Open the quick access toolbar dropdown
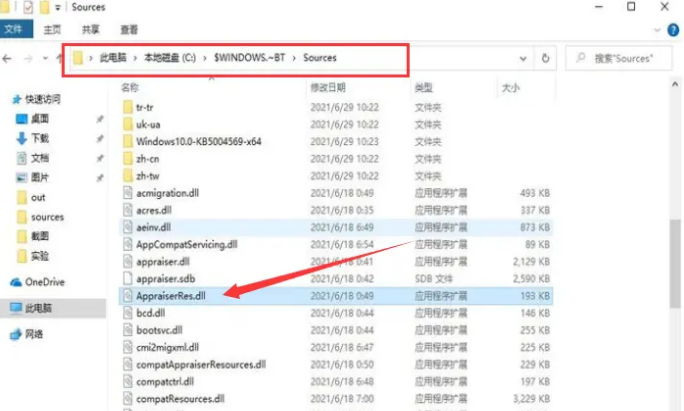This screenshot has width=684, height=411. (x=58, y=7)
